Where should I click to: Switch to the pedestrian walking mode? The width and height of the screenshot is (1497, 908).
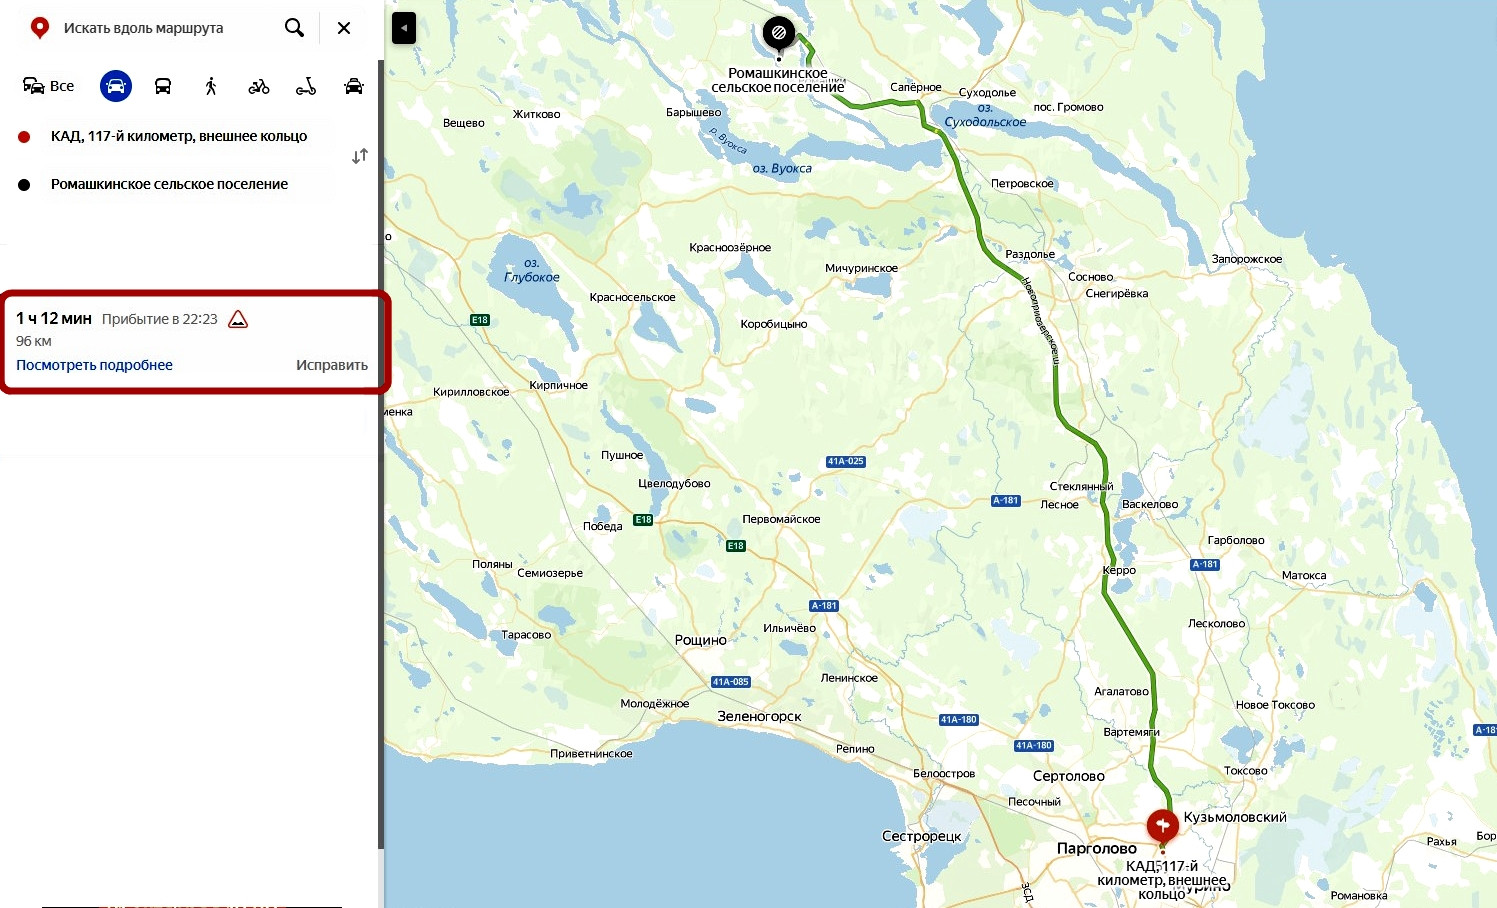tap(211, 86)
